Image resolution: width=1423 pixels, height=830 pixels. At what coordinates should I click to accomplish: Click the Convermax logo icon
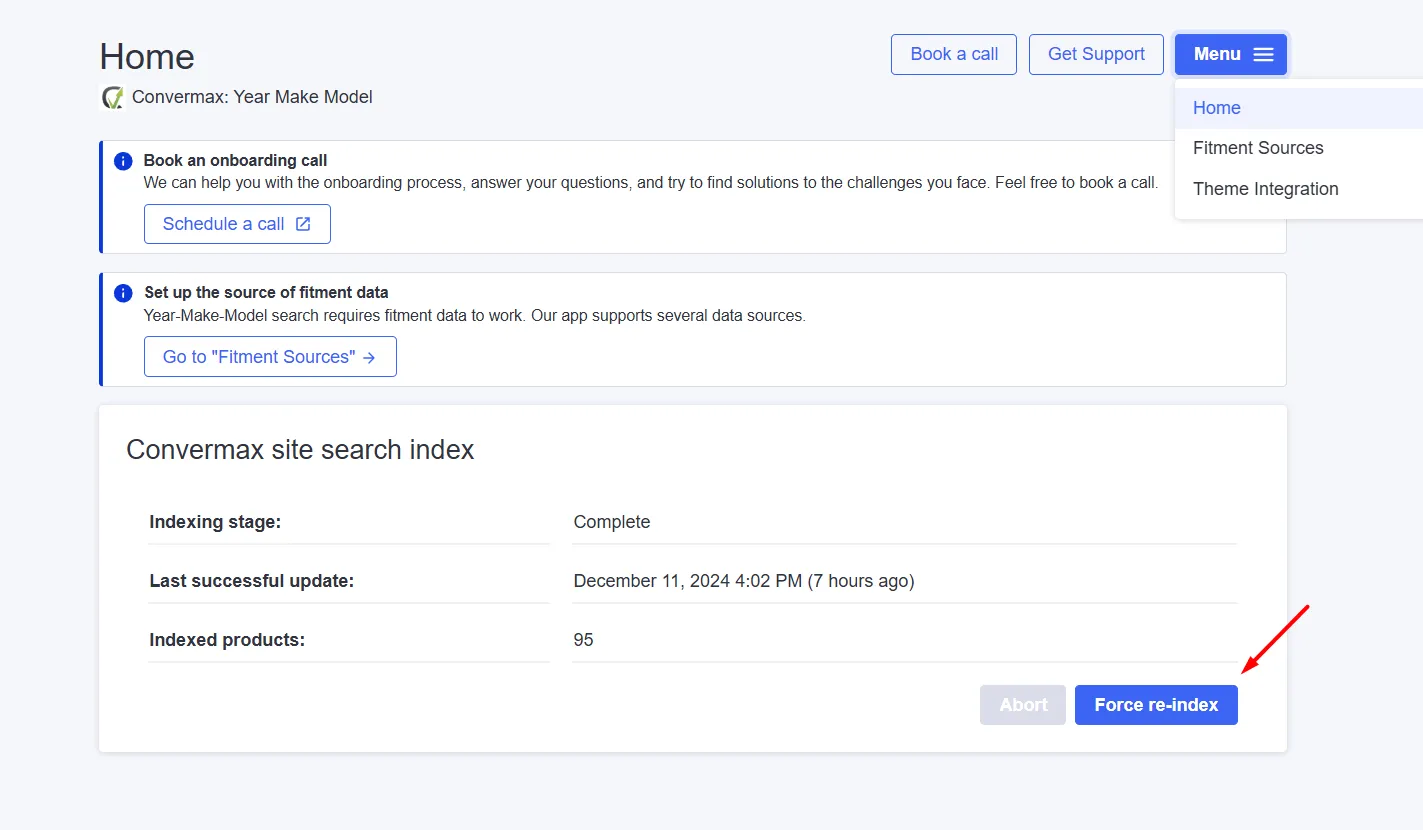112,98
